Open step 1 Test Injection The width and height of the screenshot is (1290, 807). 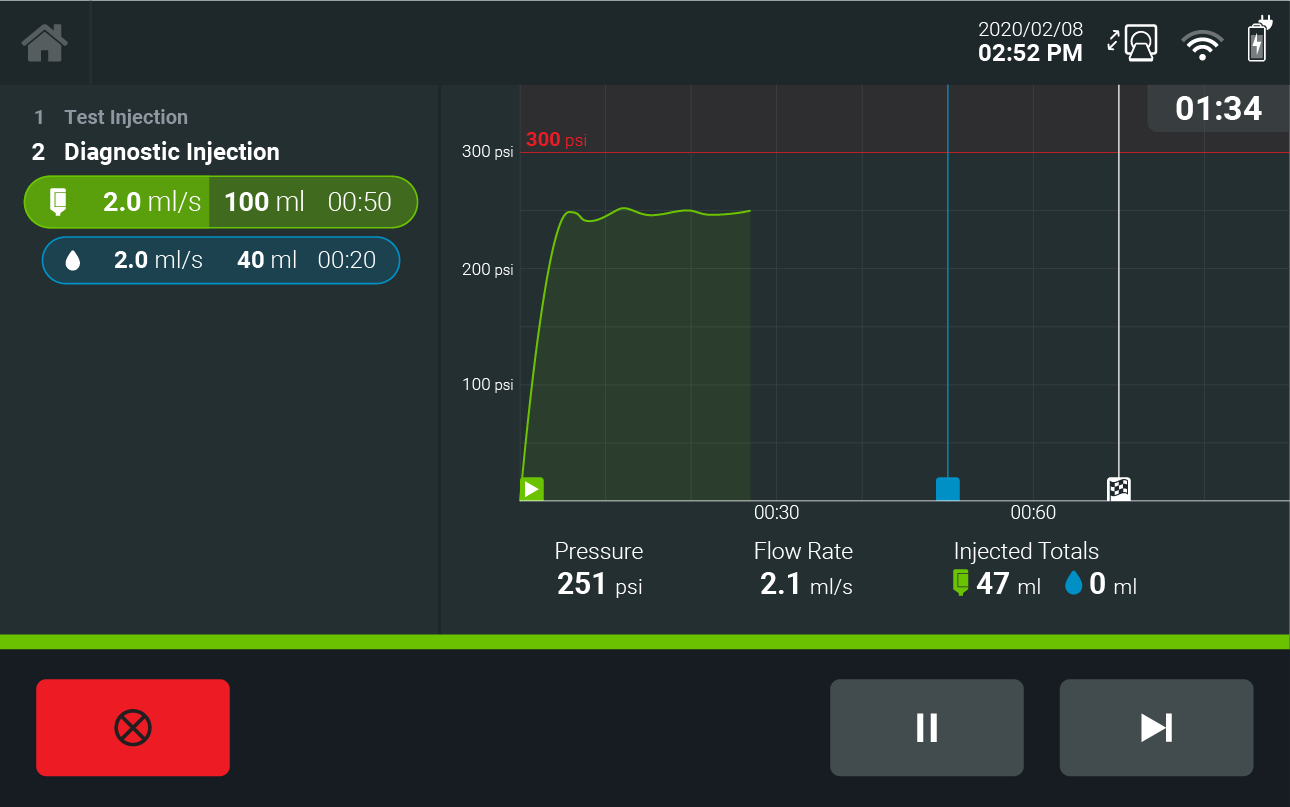110,117
